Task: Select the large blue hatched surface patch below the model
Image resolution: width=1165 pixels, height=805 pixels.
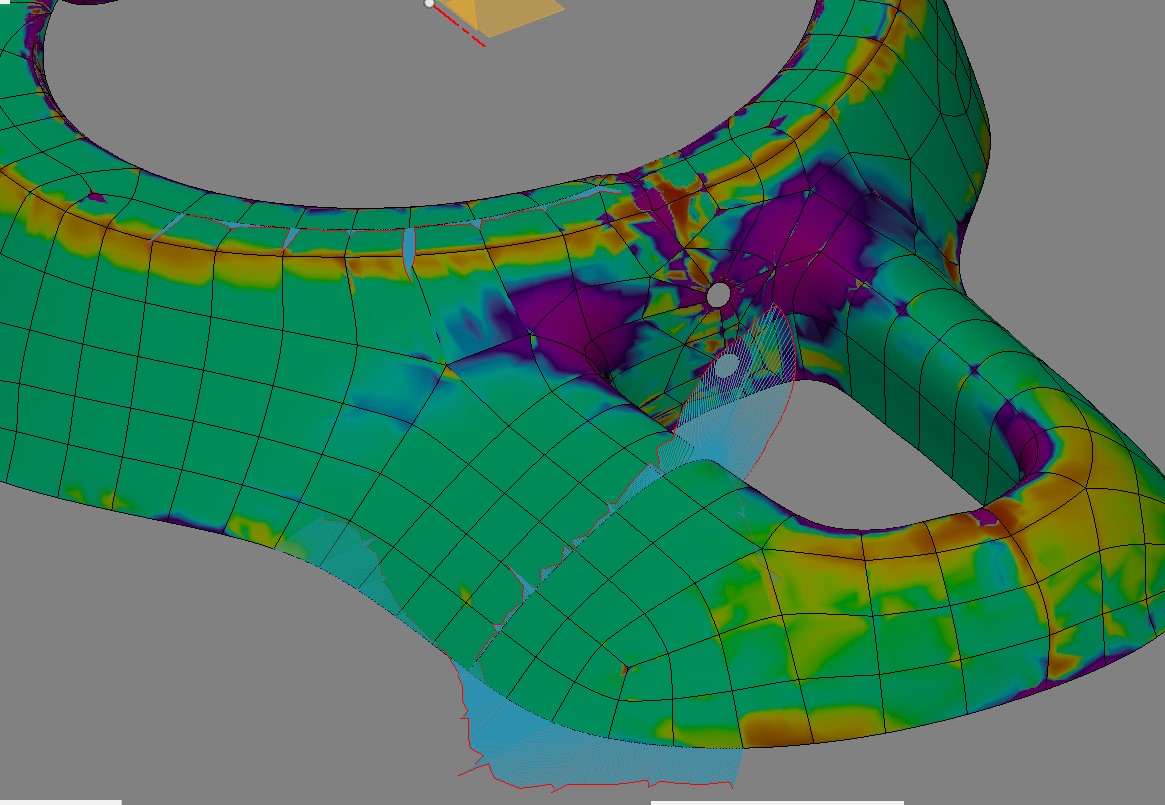Action: [x=594, y=743]
